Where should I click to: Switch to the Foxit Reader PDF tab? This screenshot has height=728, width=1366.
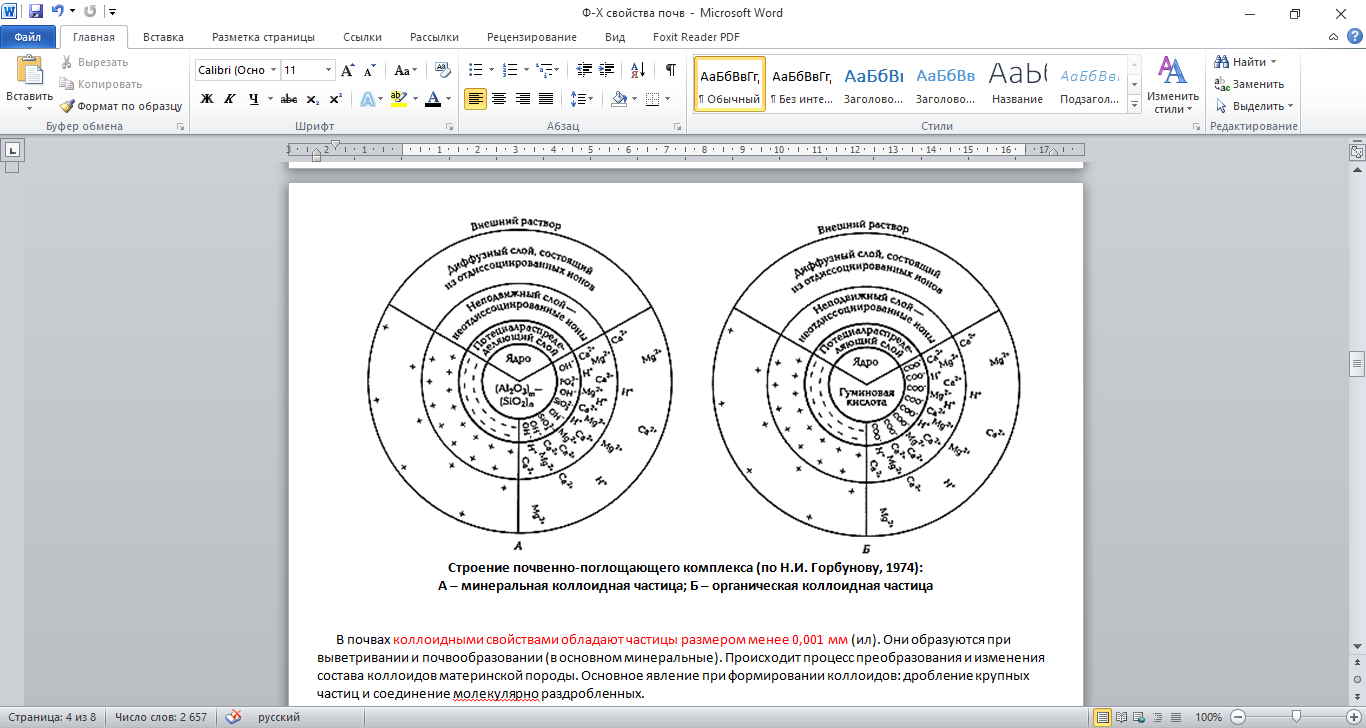(x=694, y=37)
